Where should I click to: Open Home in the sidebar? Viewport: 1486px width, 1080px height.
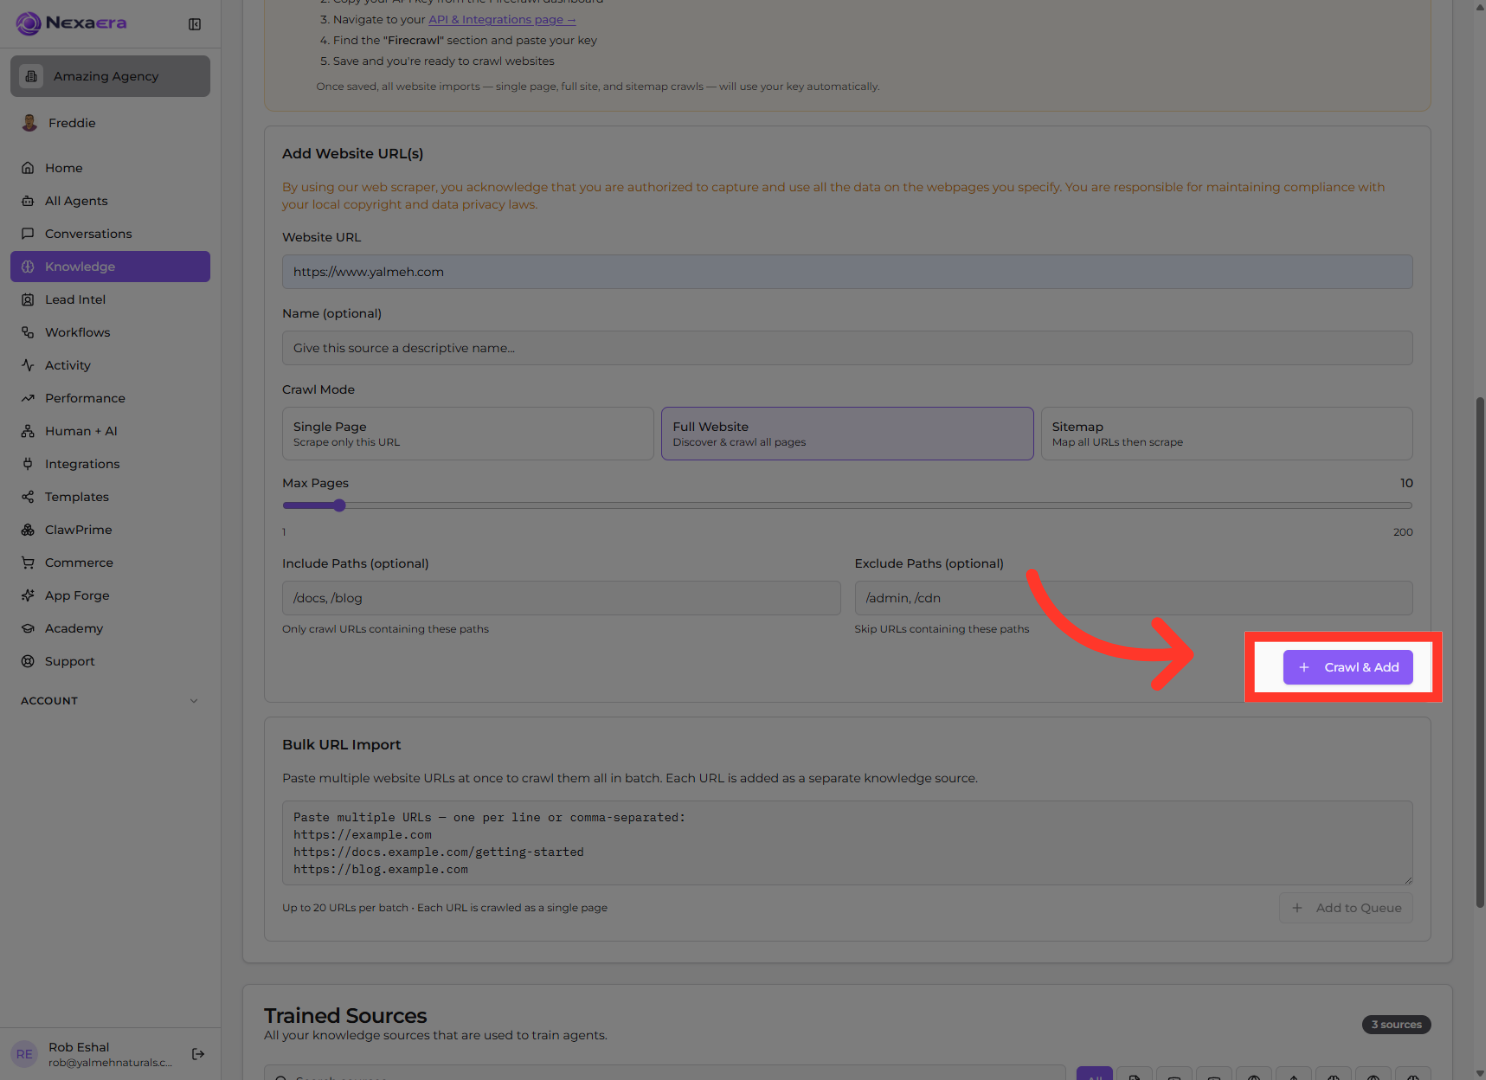click(x=110, y=168)
